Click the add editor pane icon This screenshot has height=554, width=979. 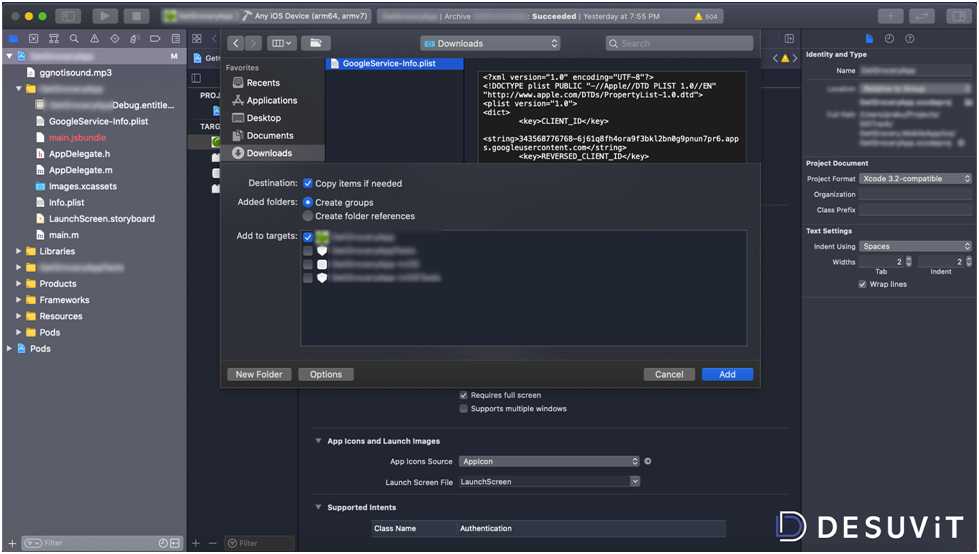pos(789,39)
